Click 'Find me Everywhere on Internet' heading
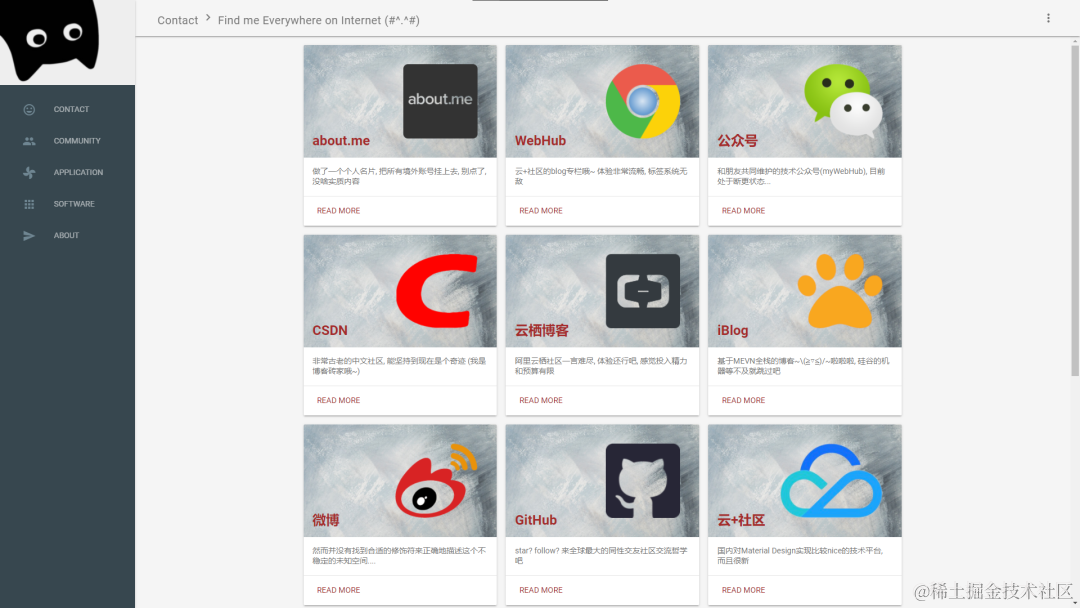1080x608 pixels. click(319, 21)
